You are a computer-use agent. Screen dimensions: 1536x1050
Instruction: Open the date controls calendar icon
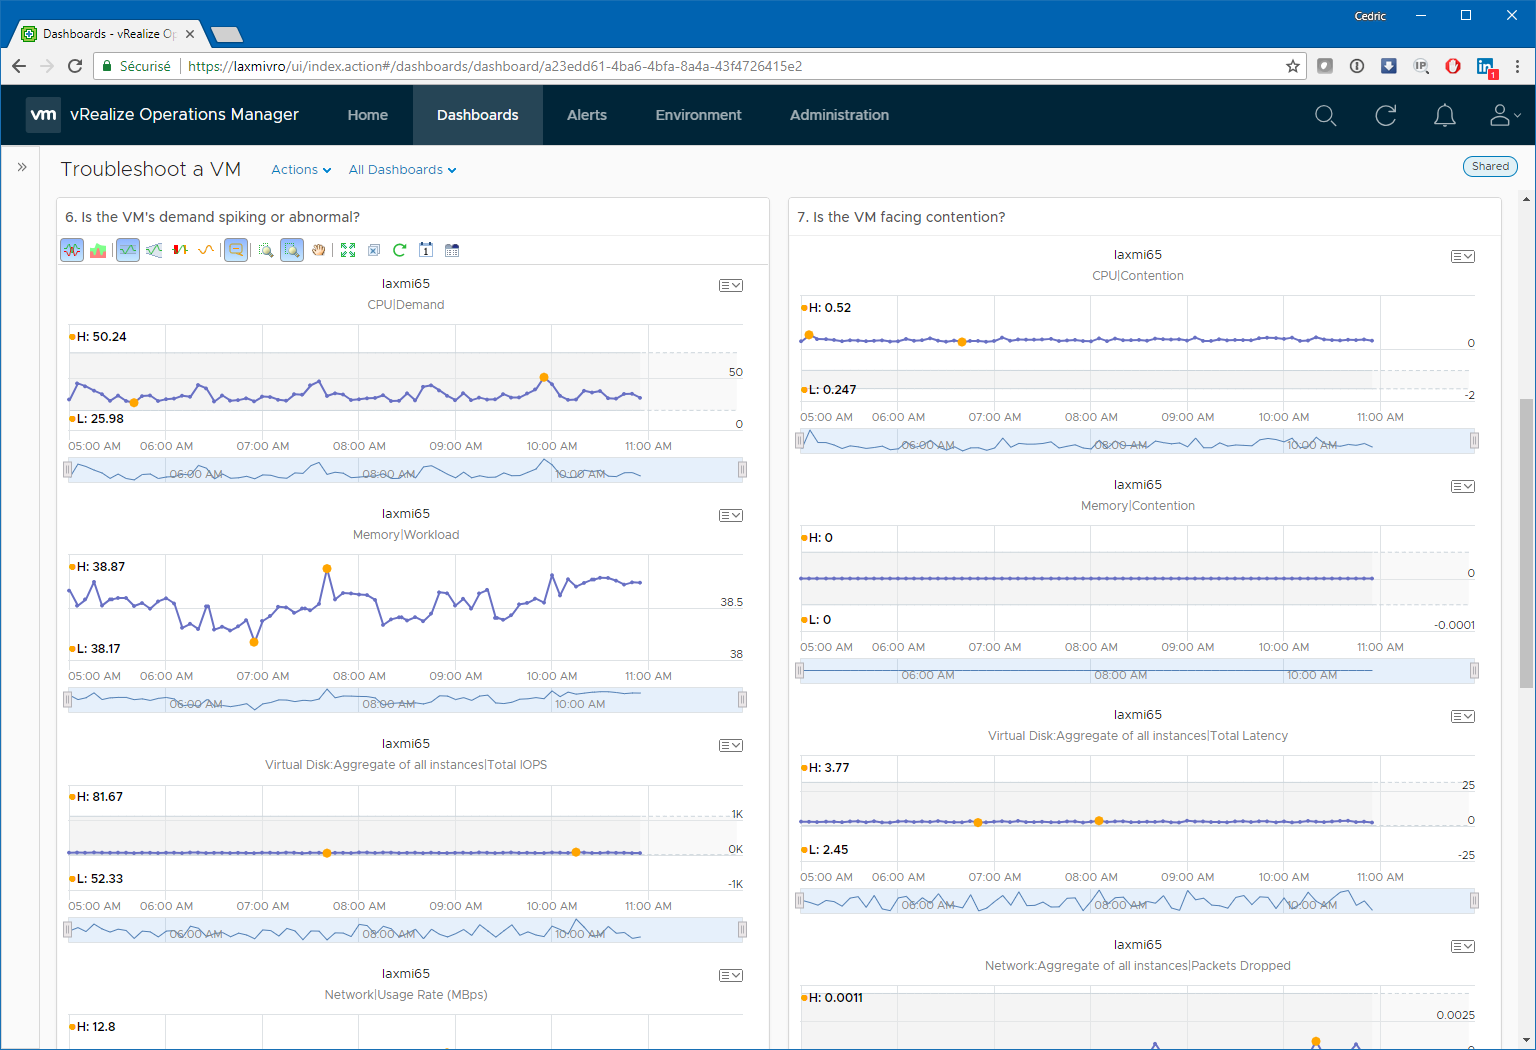[426, 250]
